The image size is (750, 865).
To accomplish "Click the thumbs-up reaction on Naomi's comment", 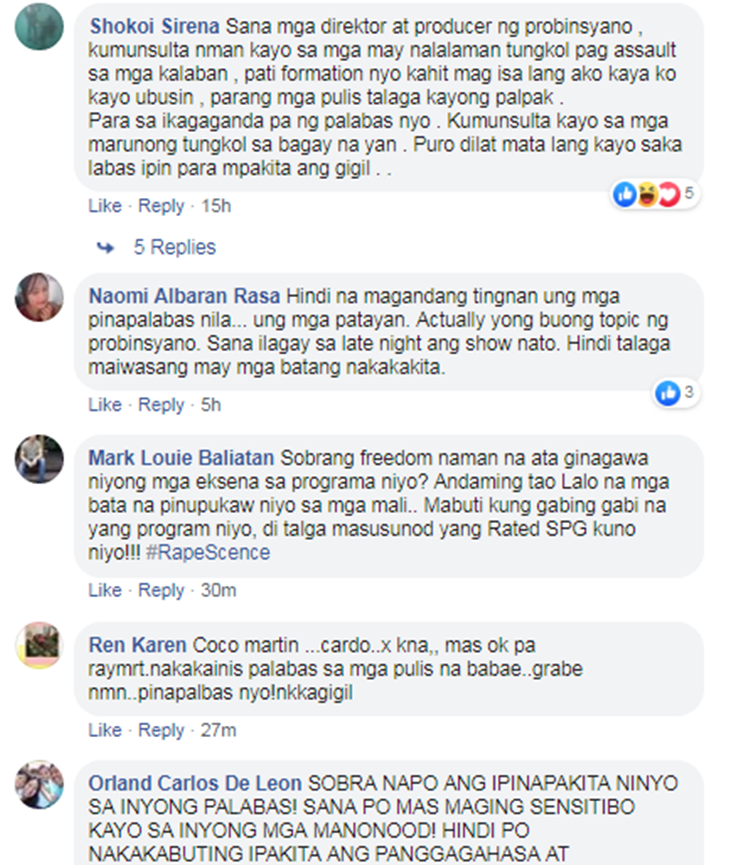I will pos(667,393).
